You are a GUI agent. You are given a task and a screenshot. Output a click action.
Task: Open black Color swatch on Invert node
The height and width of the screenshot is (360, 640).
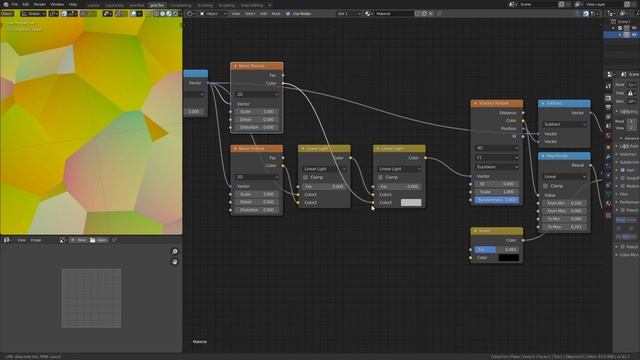[x=509, y=258]
